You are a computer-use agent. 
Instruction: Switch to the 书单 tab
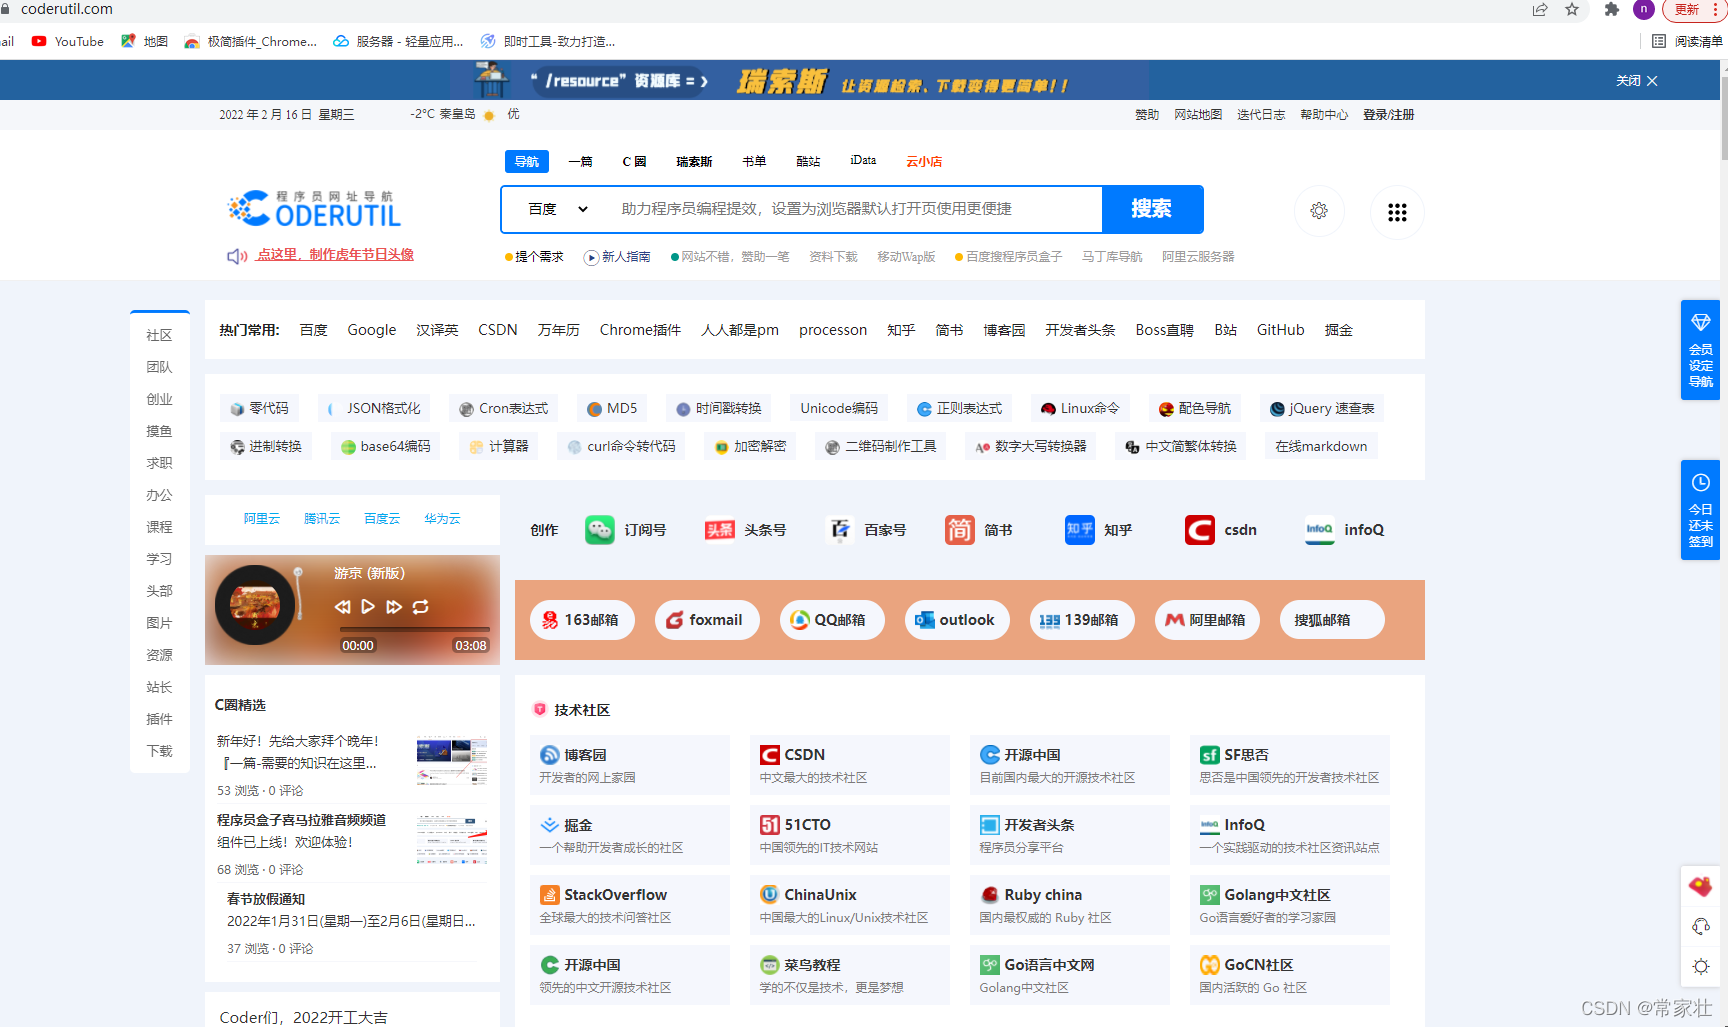click(754, 162)
